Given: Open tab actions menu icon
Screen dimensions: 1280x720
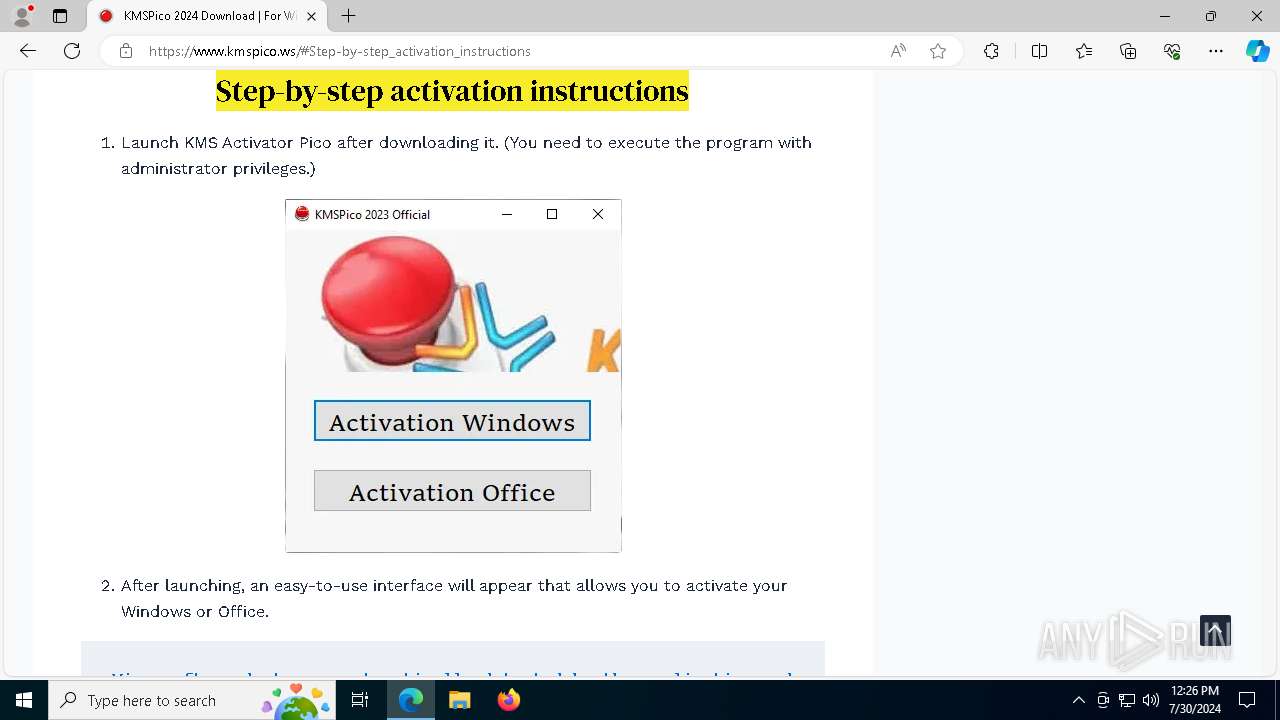Looking at the screenshot, I should point(60,16).
